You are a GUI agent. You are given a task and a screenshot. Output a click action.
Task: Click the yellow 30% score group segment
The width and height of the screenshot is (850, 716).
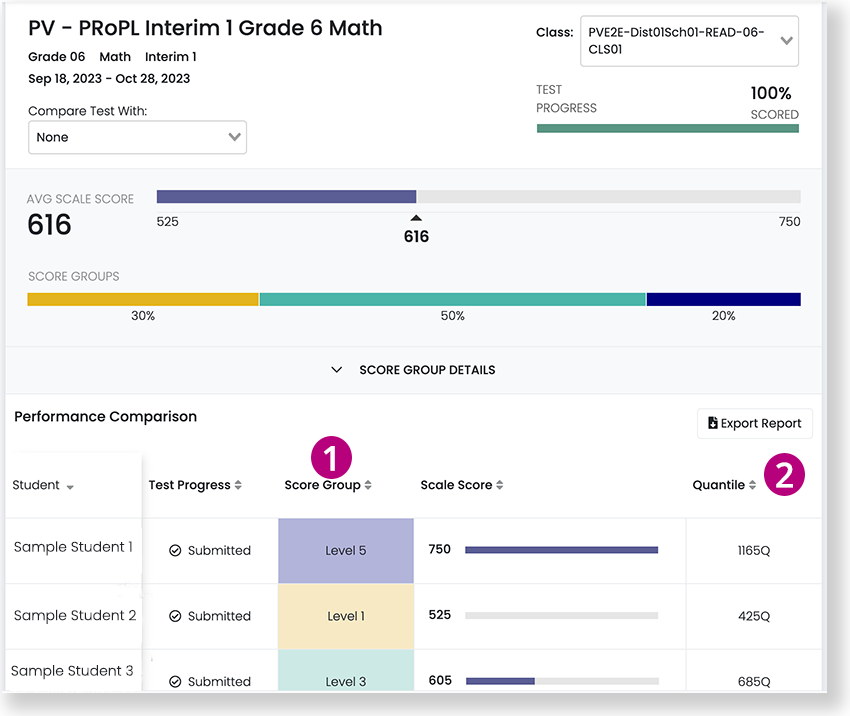143,299
